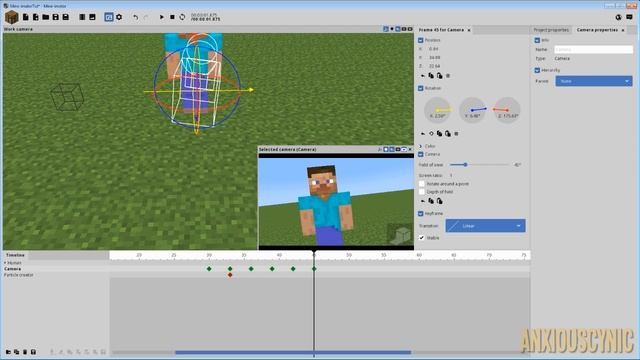Paste position values icon
The height and width of the screenshot is (360, 640).
tap(440, 76)
